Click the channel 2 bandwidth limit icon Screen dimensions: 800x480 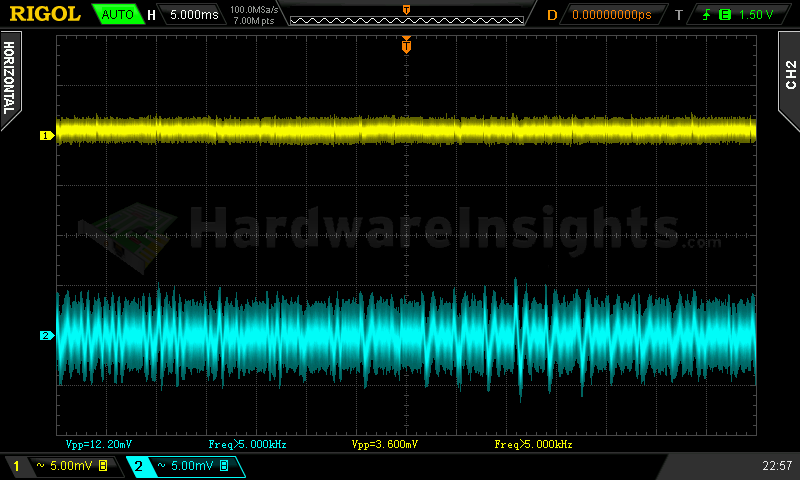(224, 466)
